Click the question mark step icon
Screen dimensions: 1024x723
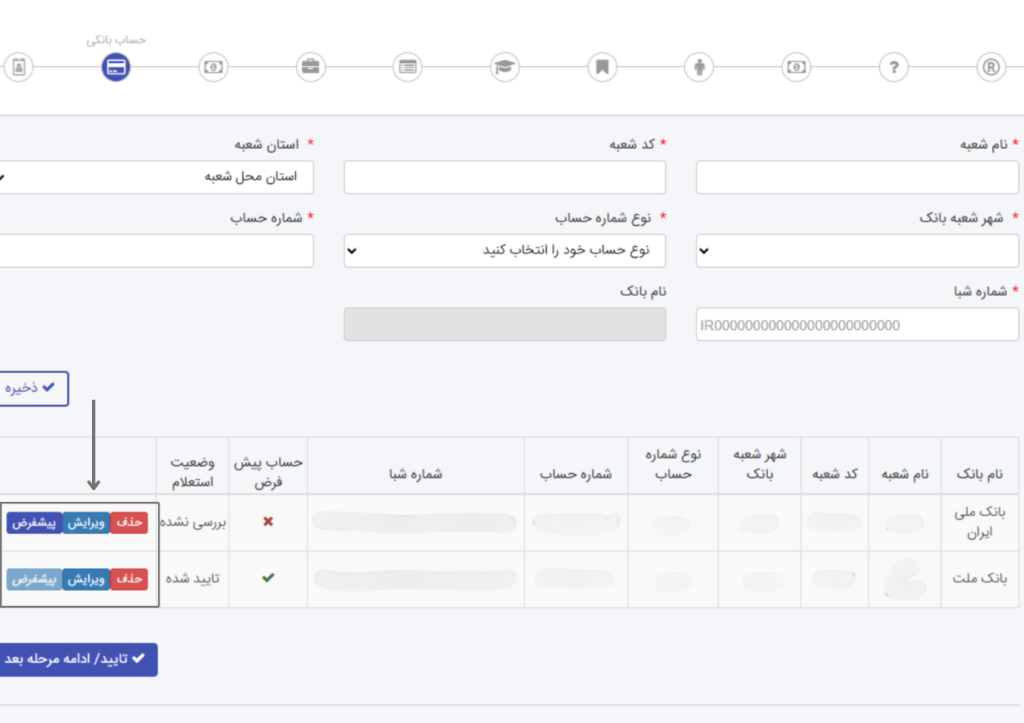(893, 68)
